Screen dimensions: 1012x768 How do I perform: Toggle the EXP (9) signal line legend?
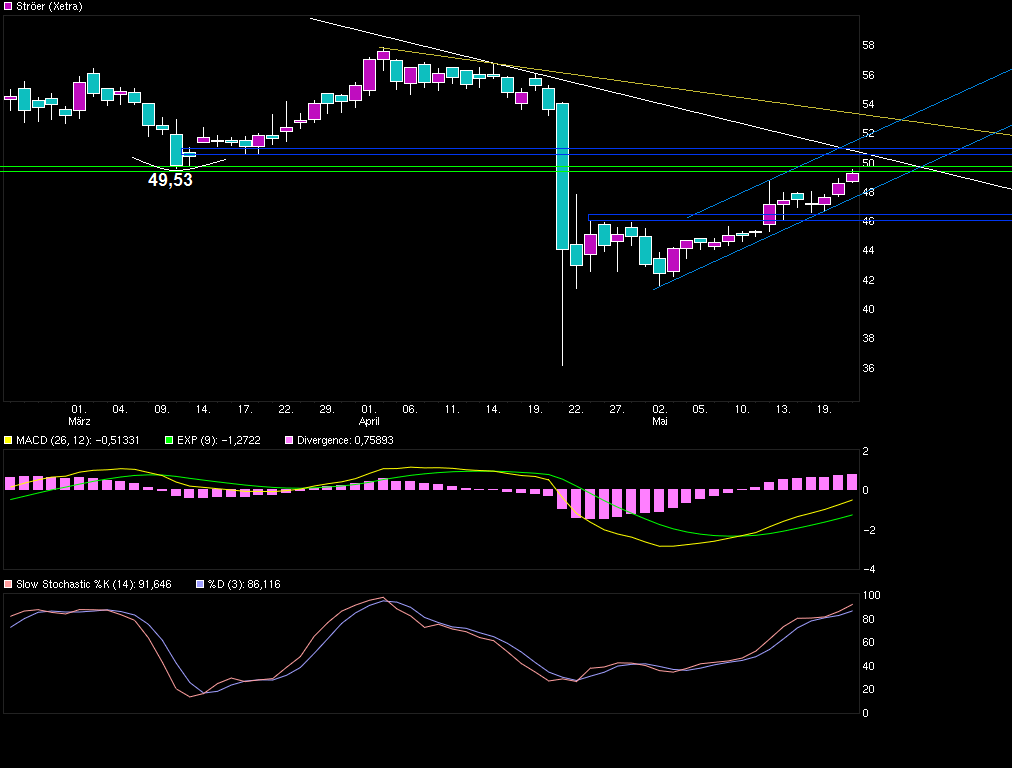220,439
